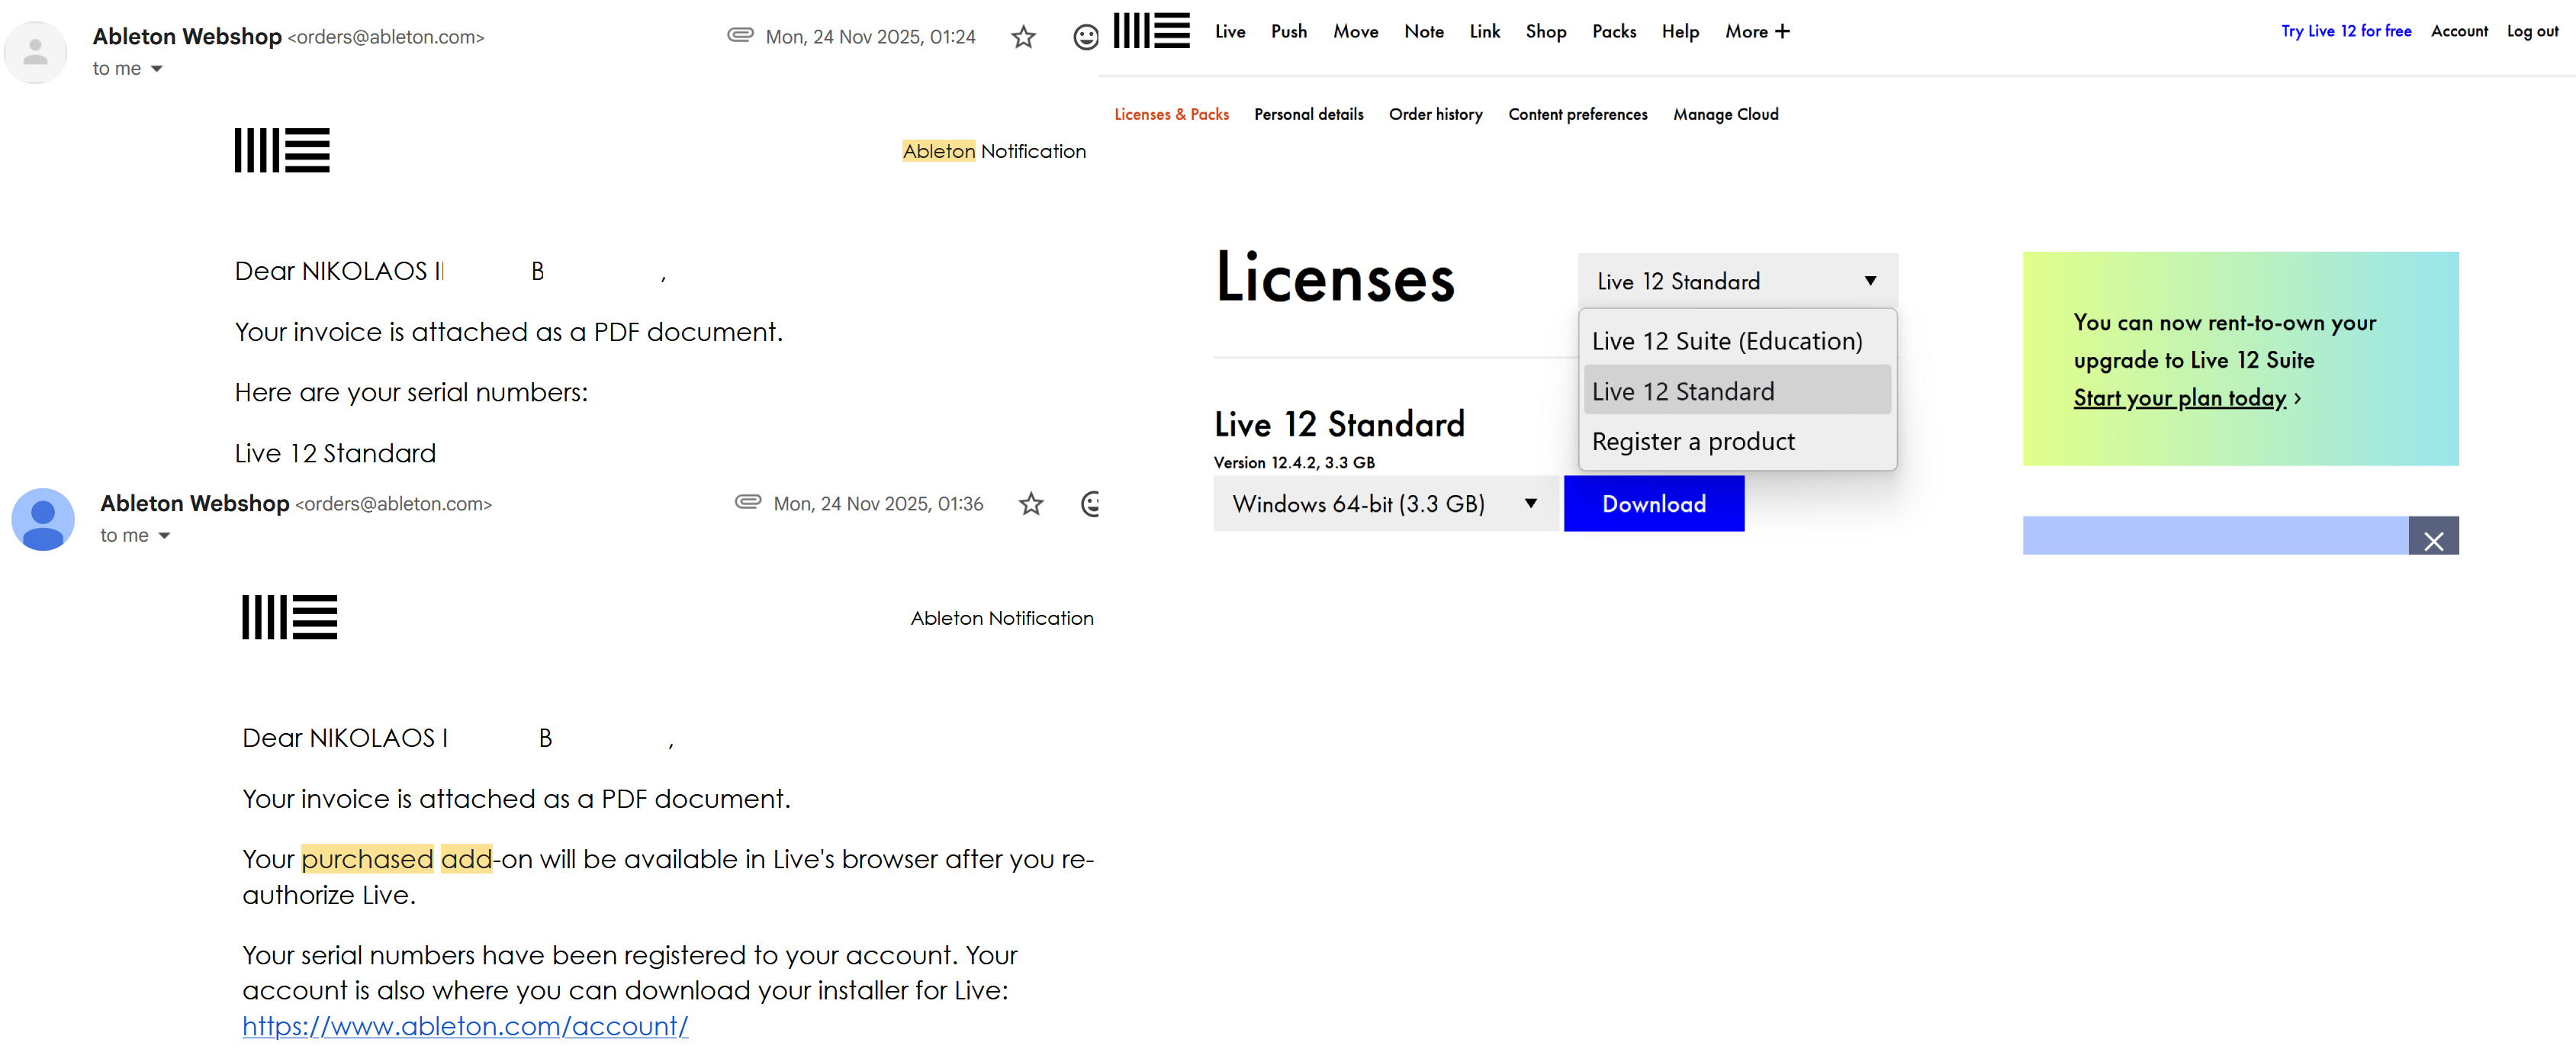Viewport: 2576px width, 1049px height.
Task: Click the 'Mon, 24 Nov 2025, 01:36' timestamp
Action: click(x=878, y=504)
